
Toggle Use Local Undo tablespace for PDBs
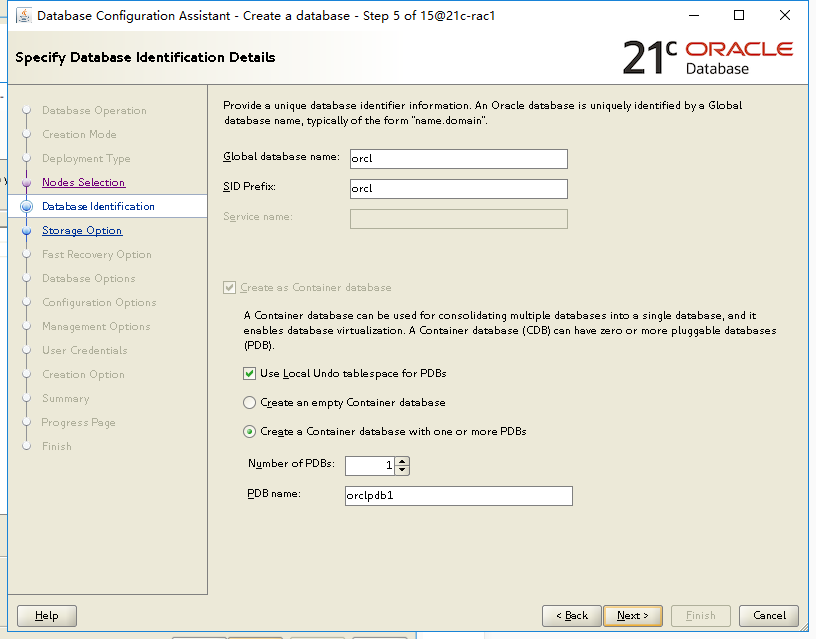tap(249, 374)
